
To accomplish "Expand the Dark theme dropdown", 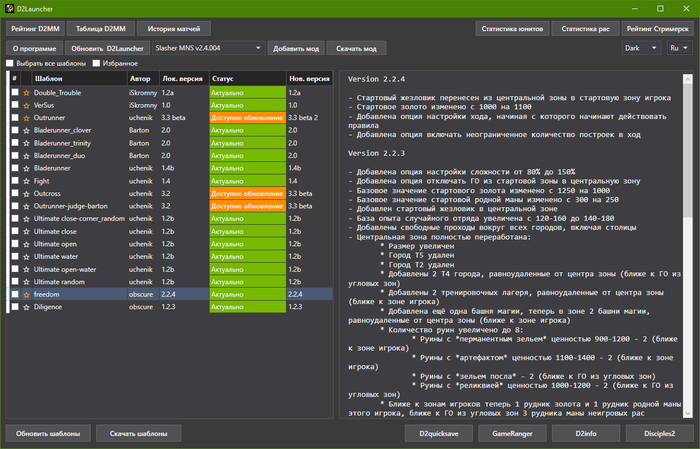I will tap(640, 47).
